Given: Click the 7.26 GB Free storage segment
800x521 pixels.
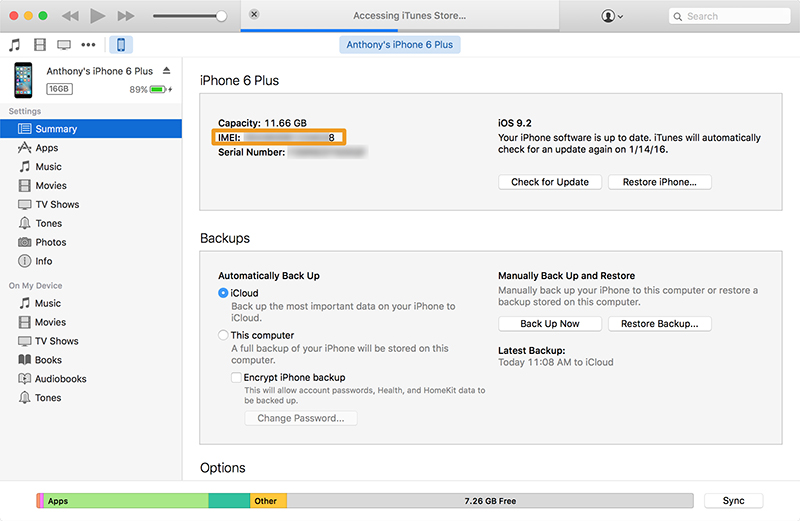Looking at the screenshot, I should (490, 501).
